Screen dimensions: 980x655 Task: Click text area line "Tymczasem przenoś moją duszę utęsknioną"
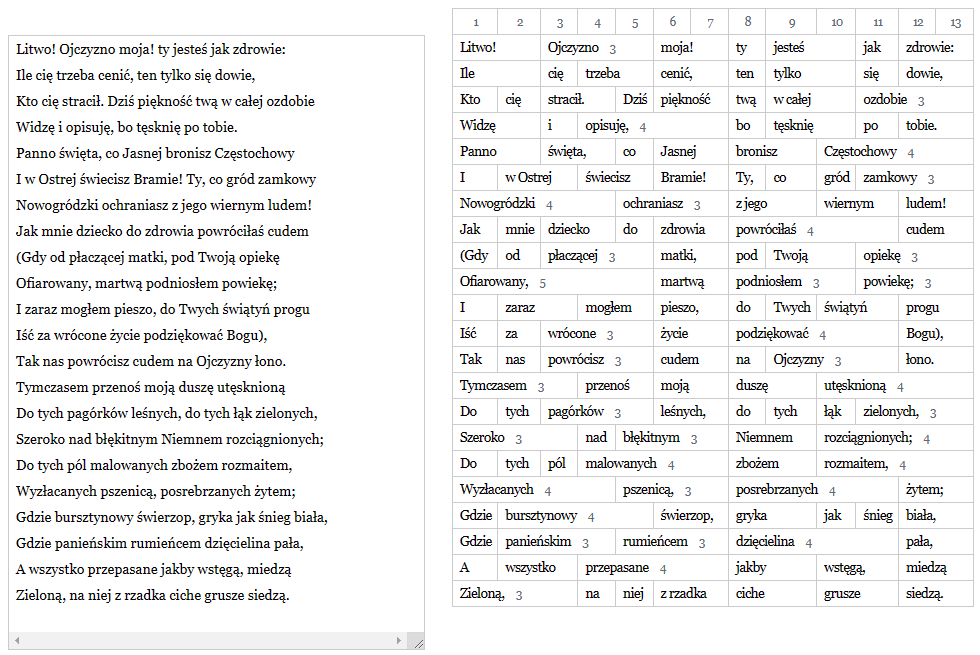click(x=151, y=387)
